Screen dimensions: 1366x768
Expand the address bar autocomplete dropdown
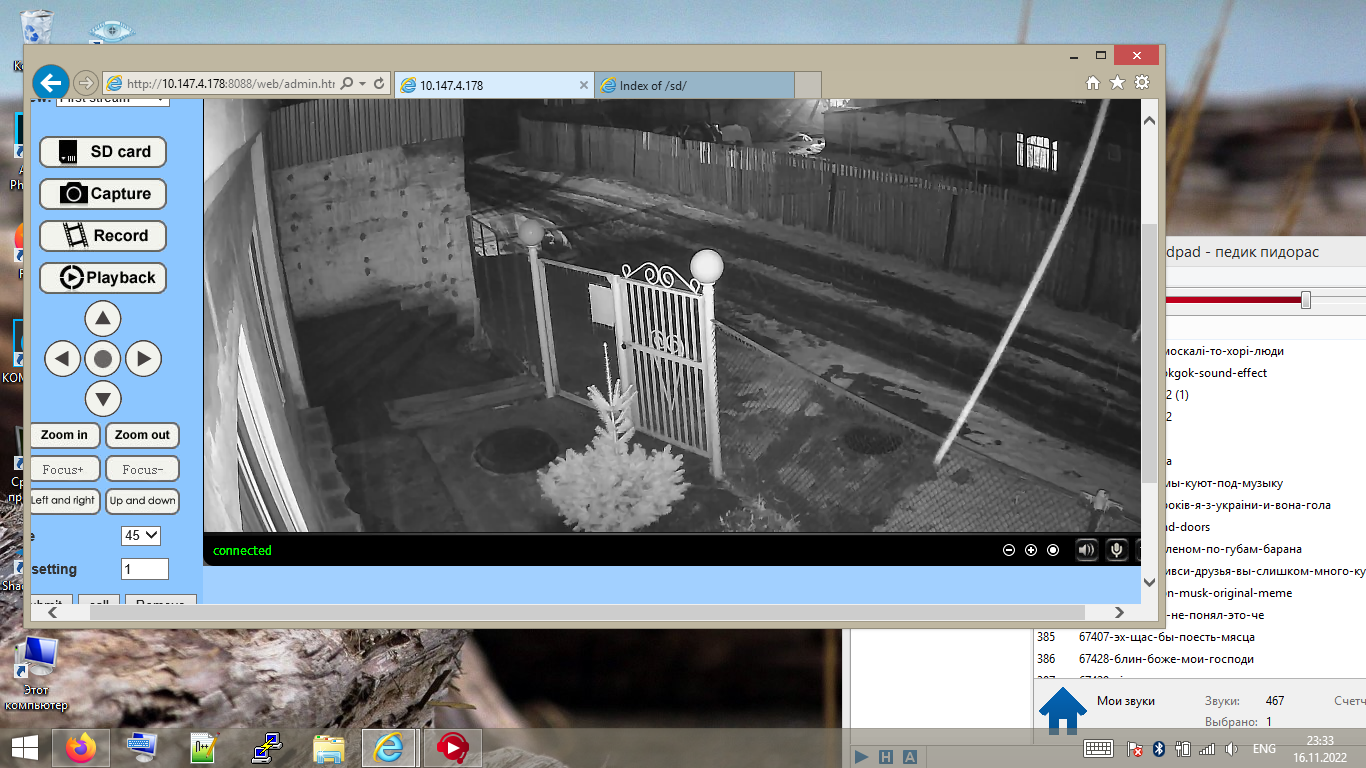pyautogui.click(x=362, y=84)
